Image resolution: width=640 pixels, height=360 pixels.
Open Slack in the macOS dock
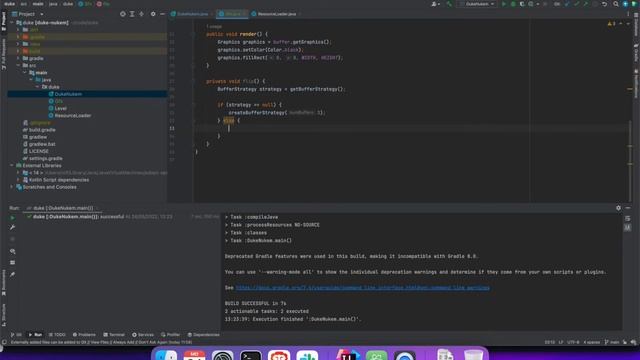(x=307, y=356)
